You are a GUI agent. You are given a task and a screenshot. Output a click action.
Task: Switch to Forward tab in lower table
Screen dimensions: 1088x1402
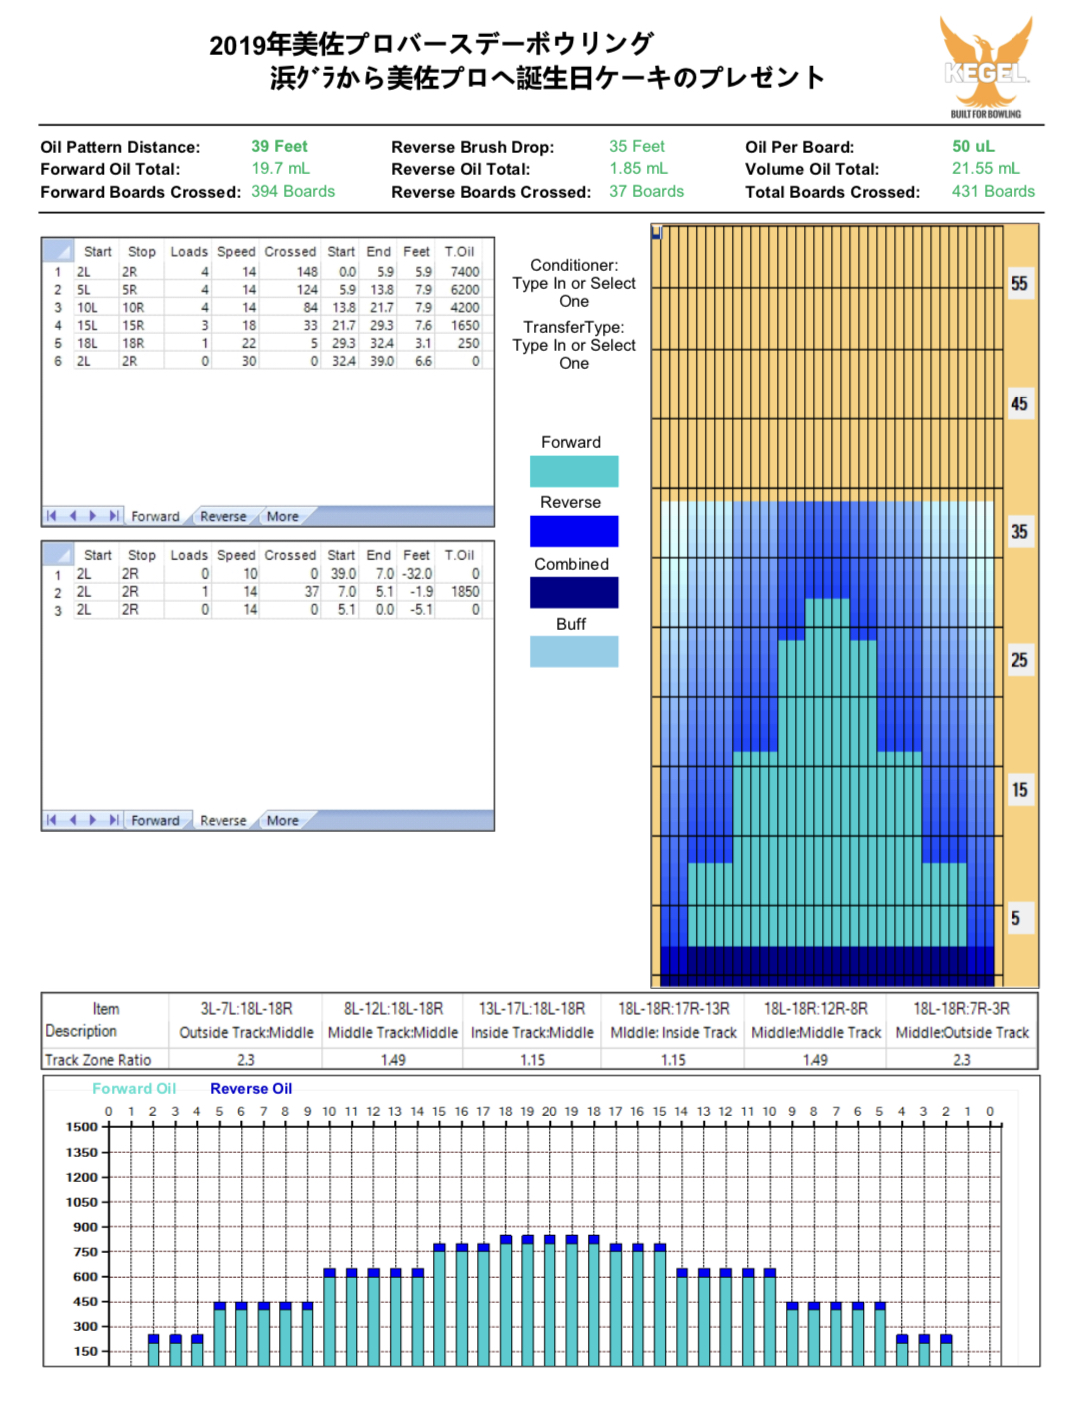point(155,821)
